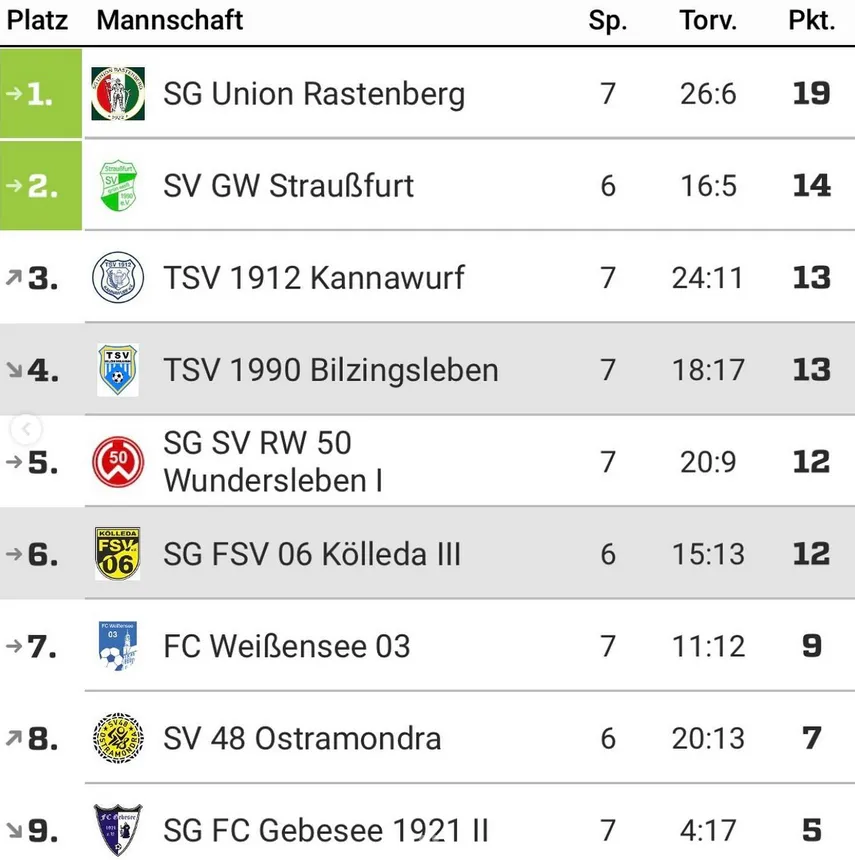Viewport: 855px width, 860px height.
Task: Click the SG FC Gebesee 1921 shield
Action: pos(118,830)
